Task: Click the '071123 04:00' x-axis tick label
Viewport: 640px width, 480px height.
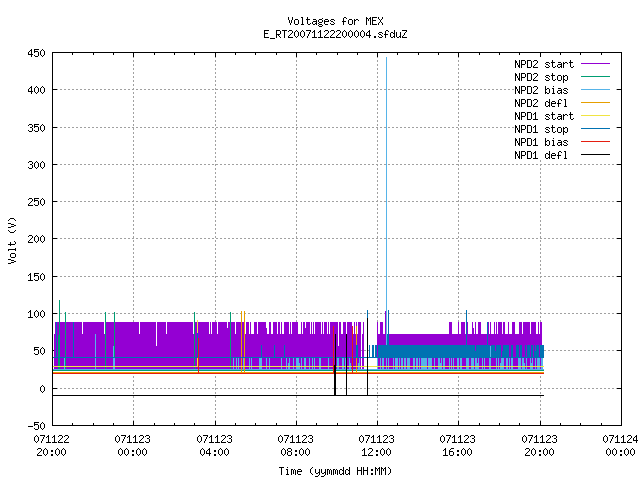Action: coord(214,446)
